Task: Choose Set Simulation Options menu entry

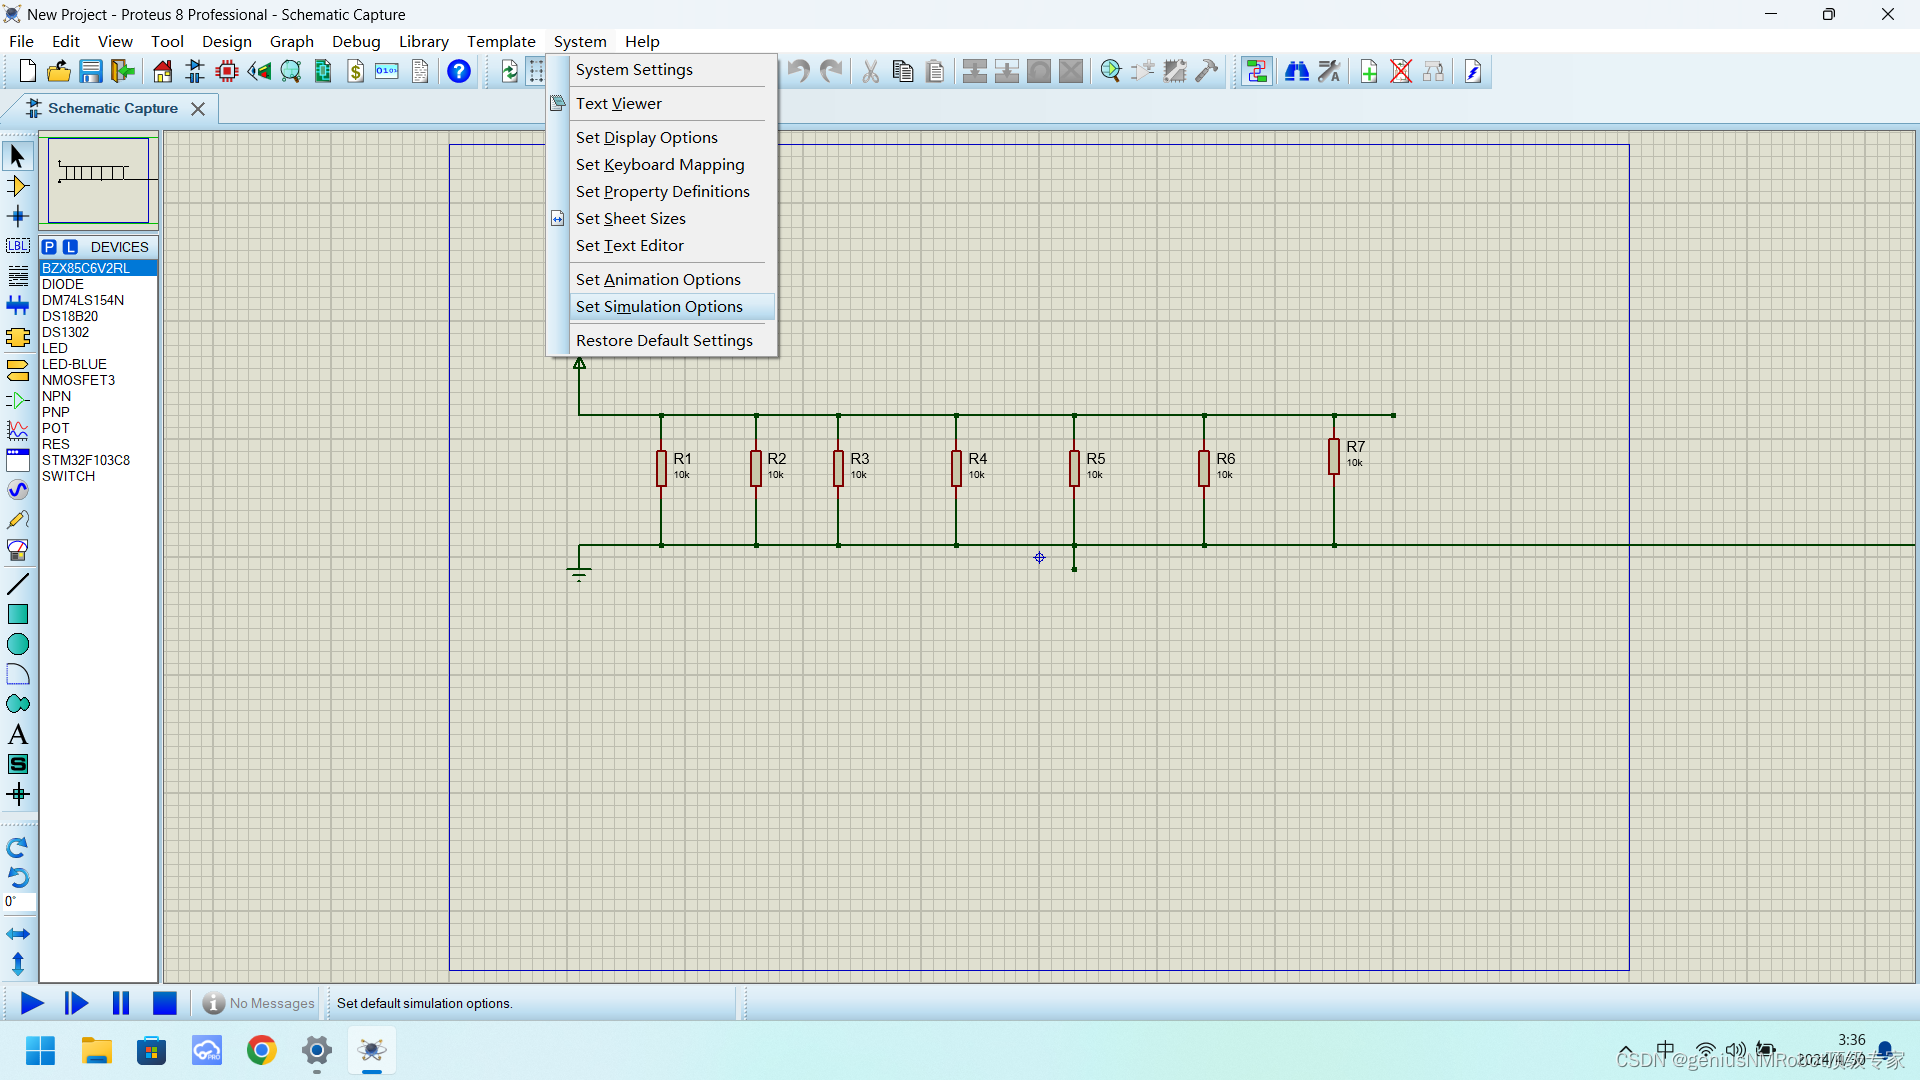Action: coord(659,307)
